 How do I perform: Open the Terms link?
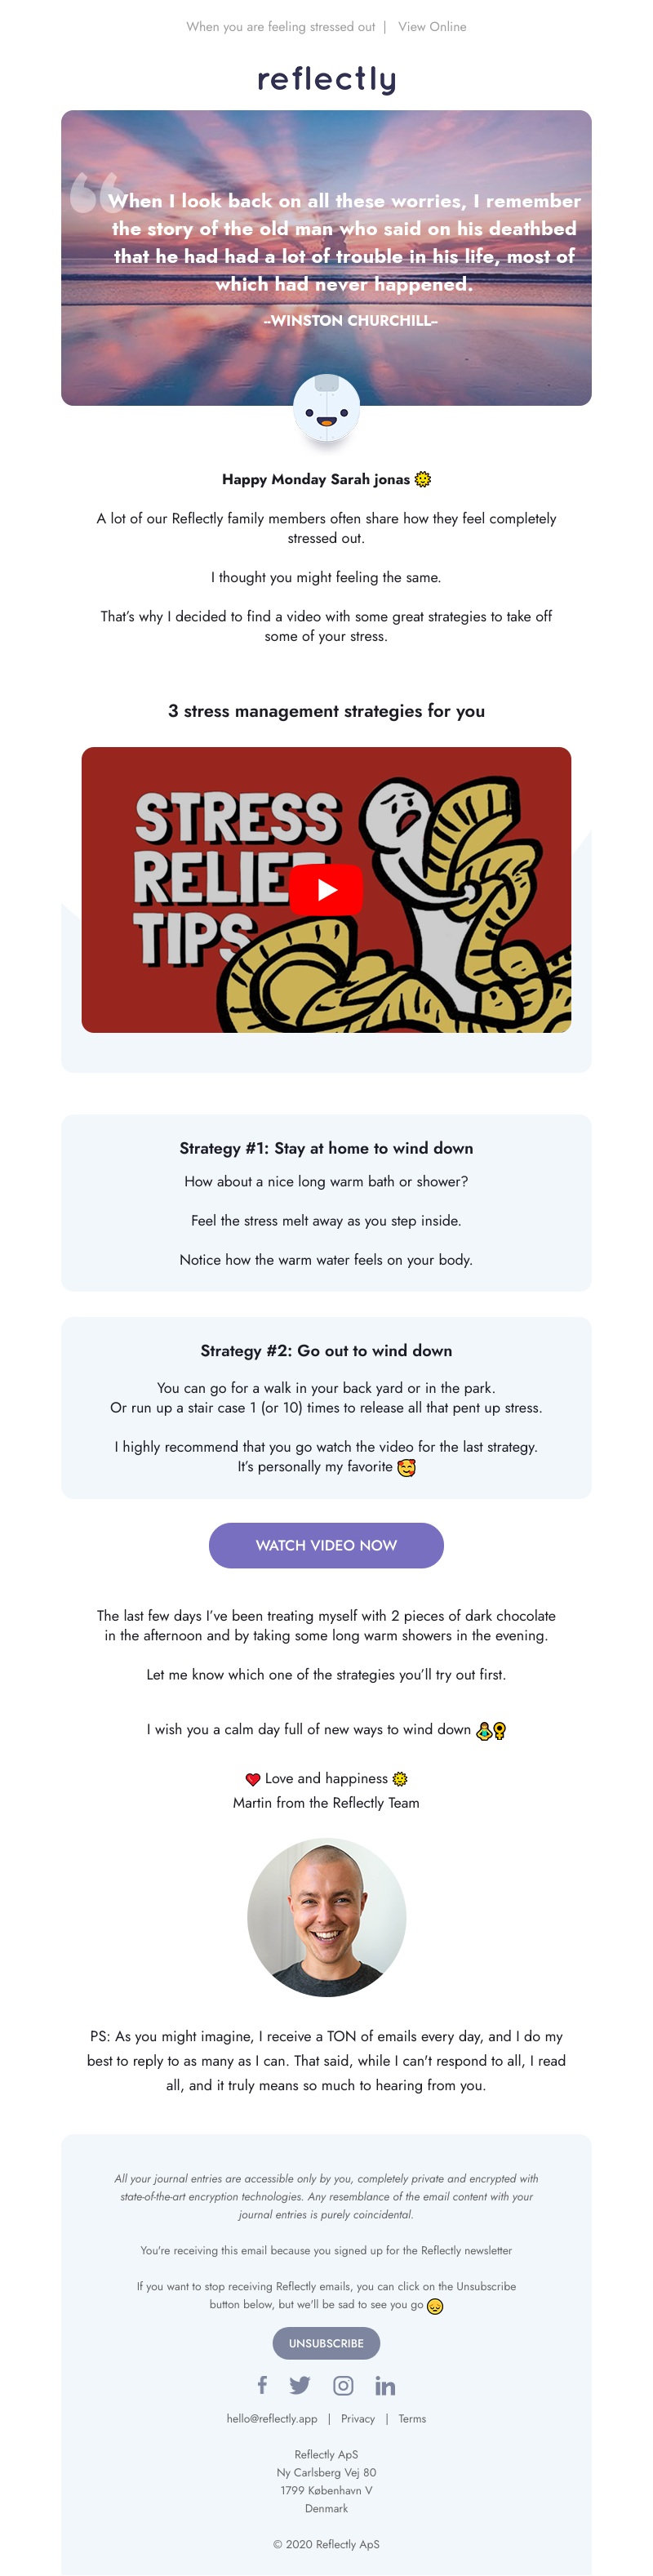pos(412,2419)
